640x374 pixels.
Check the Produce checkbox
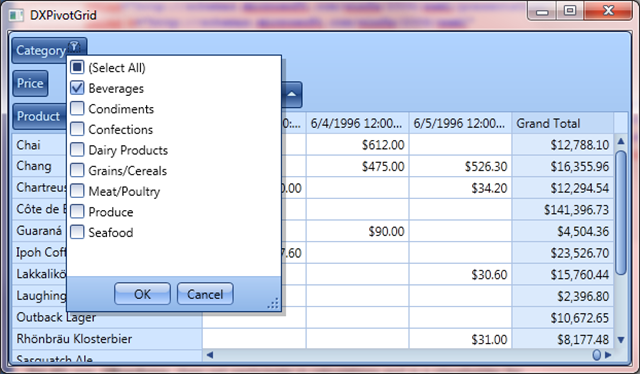tap(77, 211)
